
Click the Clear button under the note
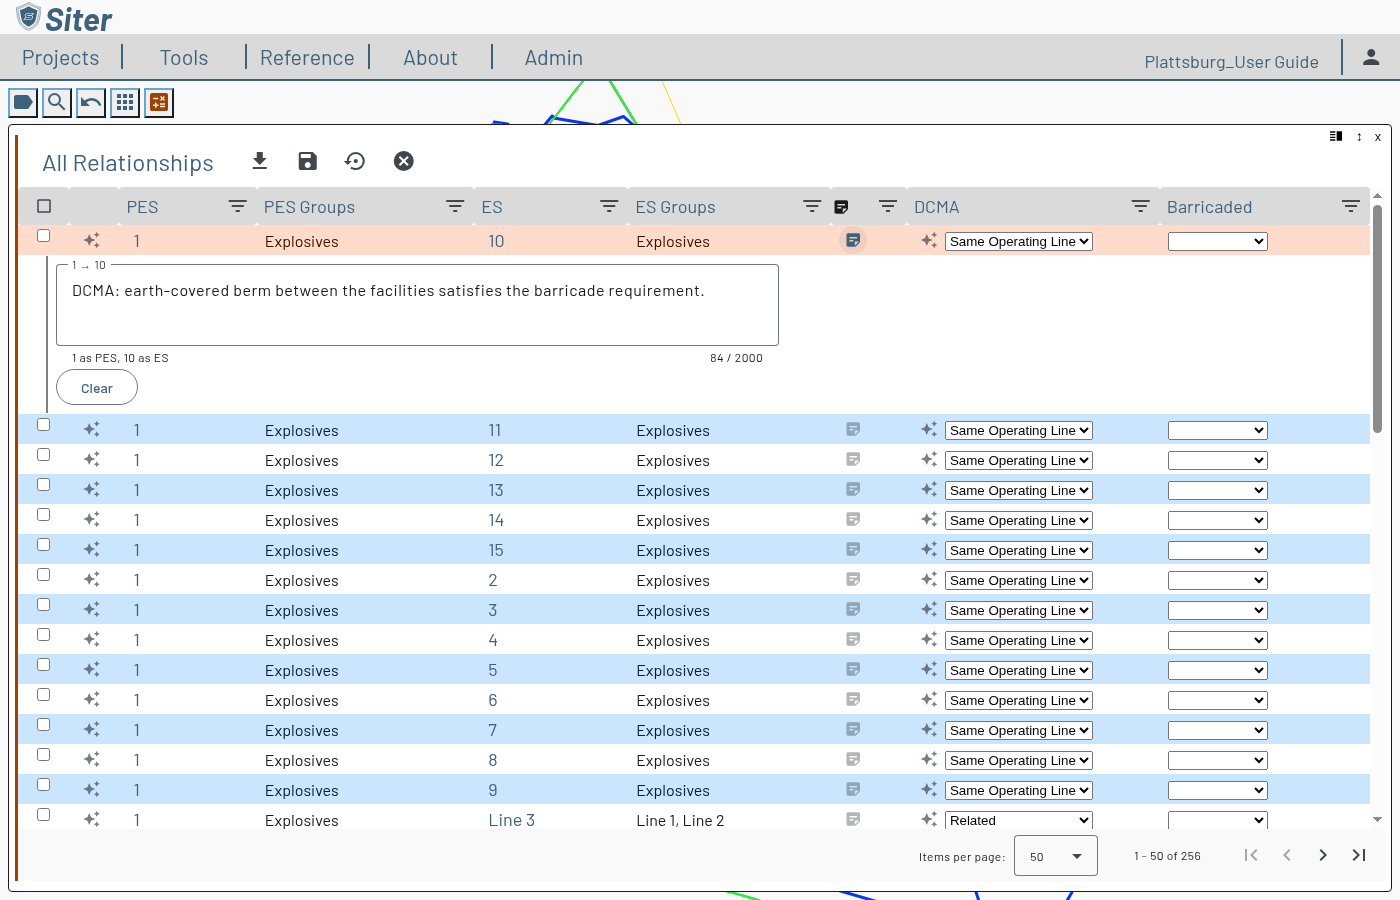[97, 388]
